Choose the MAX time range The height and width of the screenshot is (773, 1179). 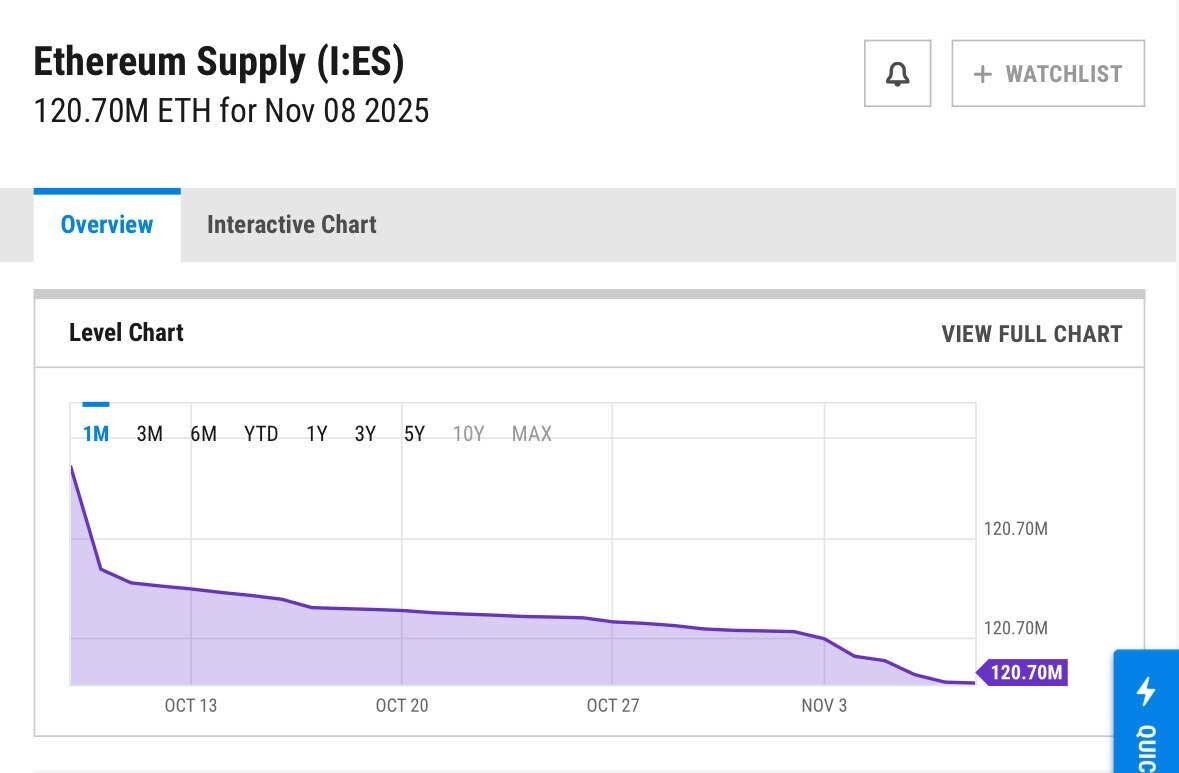pos(531,434)
